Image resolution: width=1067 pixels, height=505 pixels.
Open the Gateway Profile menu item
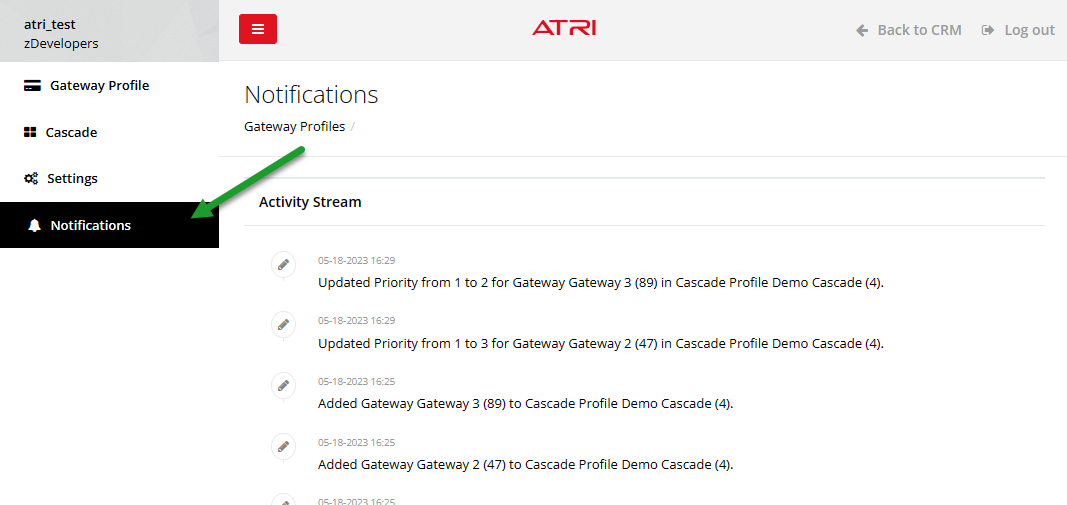click(x=99, y=86)
